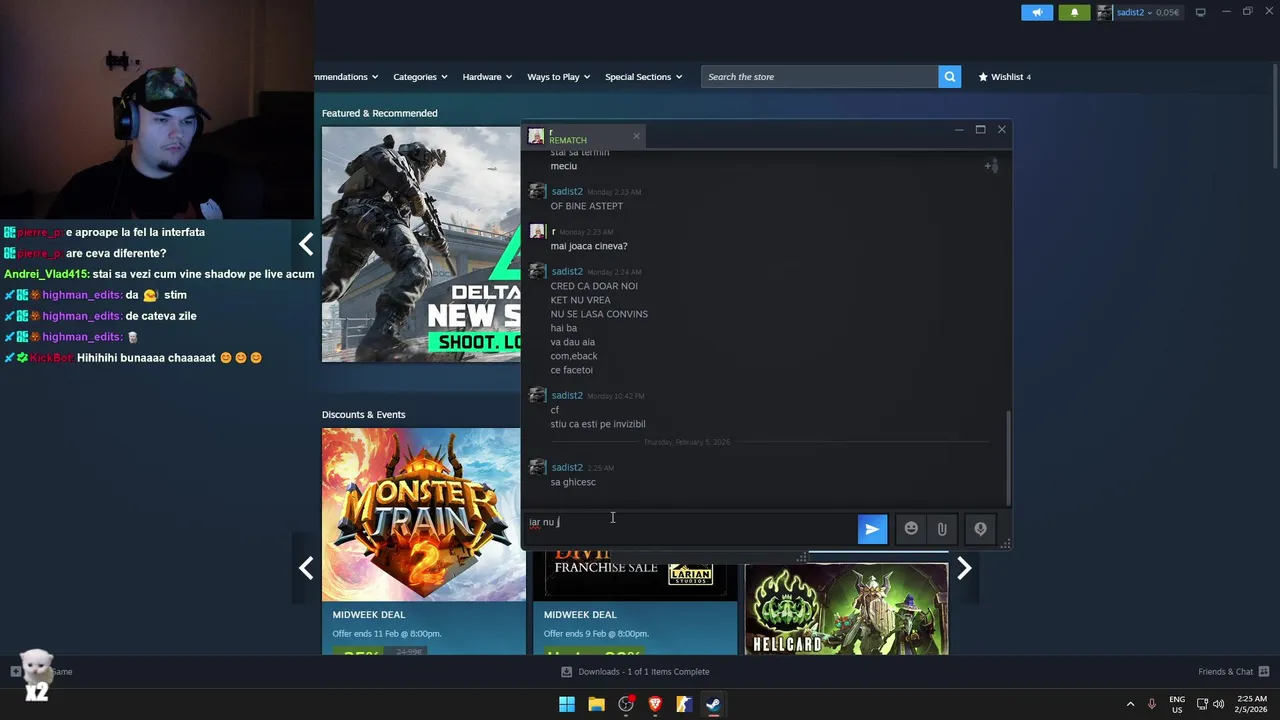This screenshot has height=720, width=1280.
Task: Click the chat attachment paperclip icon
Action: [x=942, y=529]
